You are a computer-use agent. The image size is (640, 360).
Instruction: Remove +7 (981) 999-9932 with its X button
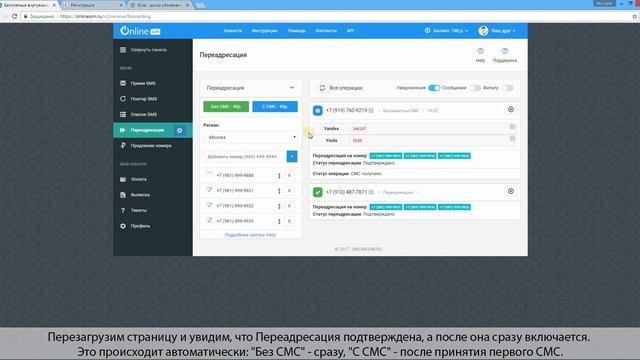click(289, 206)
